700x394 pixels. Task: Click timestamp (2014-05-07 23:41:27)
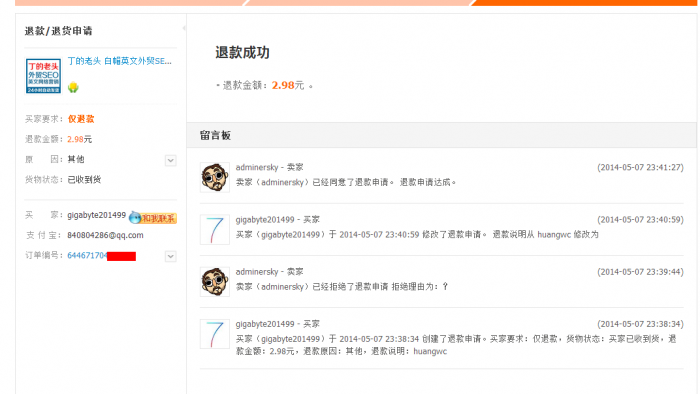(640, 167)
